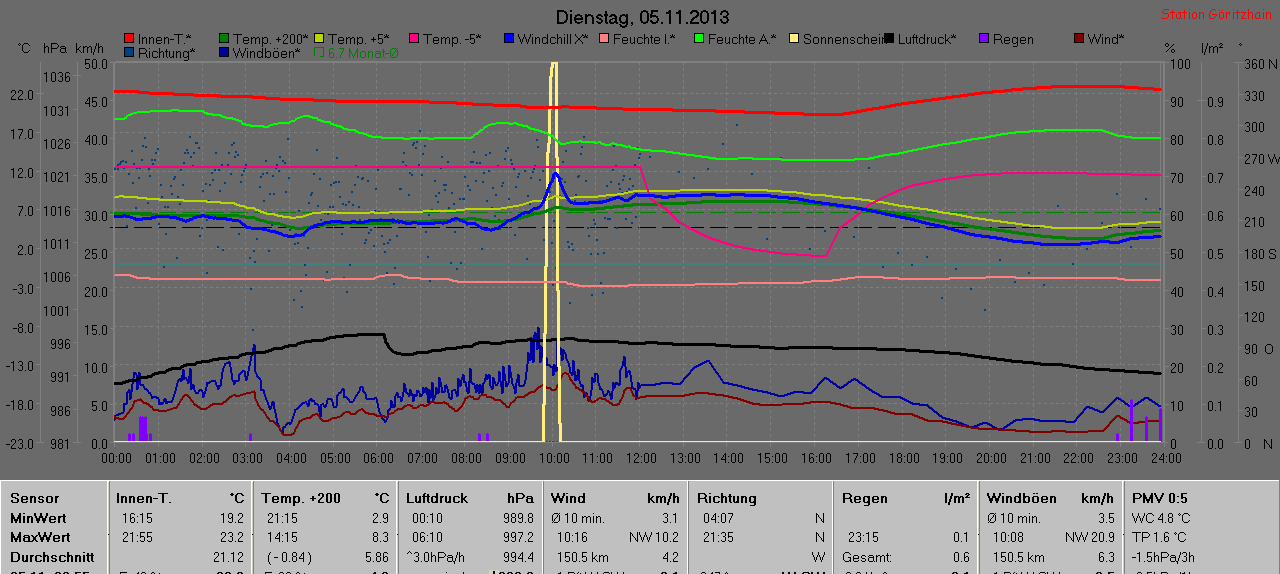This screenshot has height=574, width=1280.
Task: Click the black Luftdruck legend marker
Action: click(x=889, y=39)
